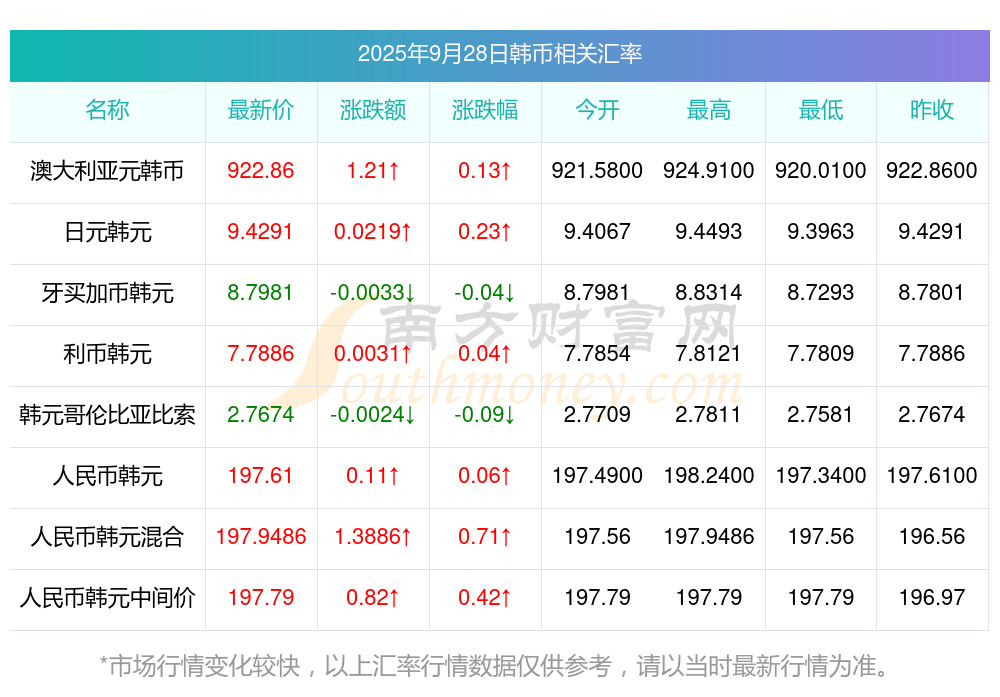Click latest price 197.9486 in red
Viewport: 1000px width, 697px height.
pos(260,536)
